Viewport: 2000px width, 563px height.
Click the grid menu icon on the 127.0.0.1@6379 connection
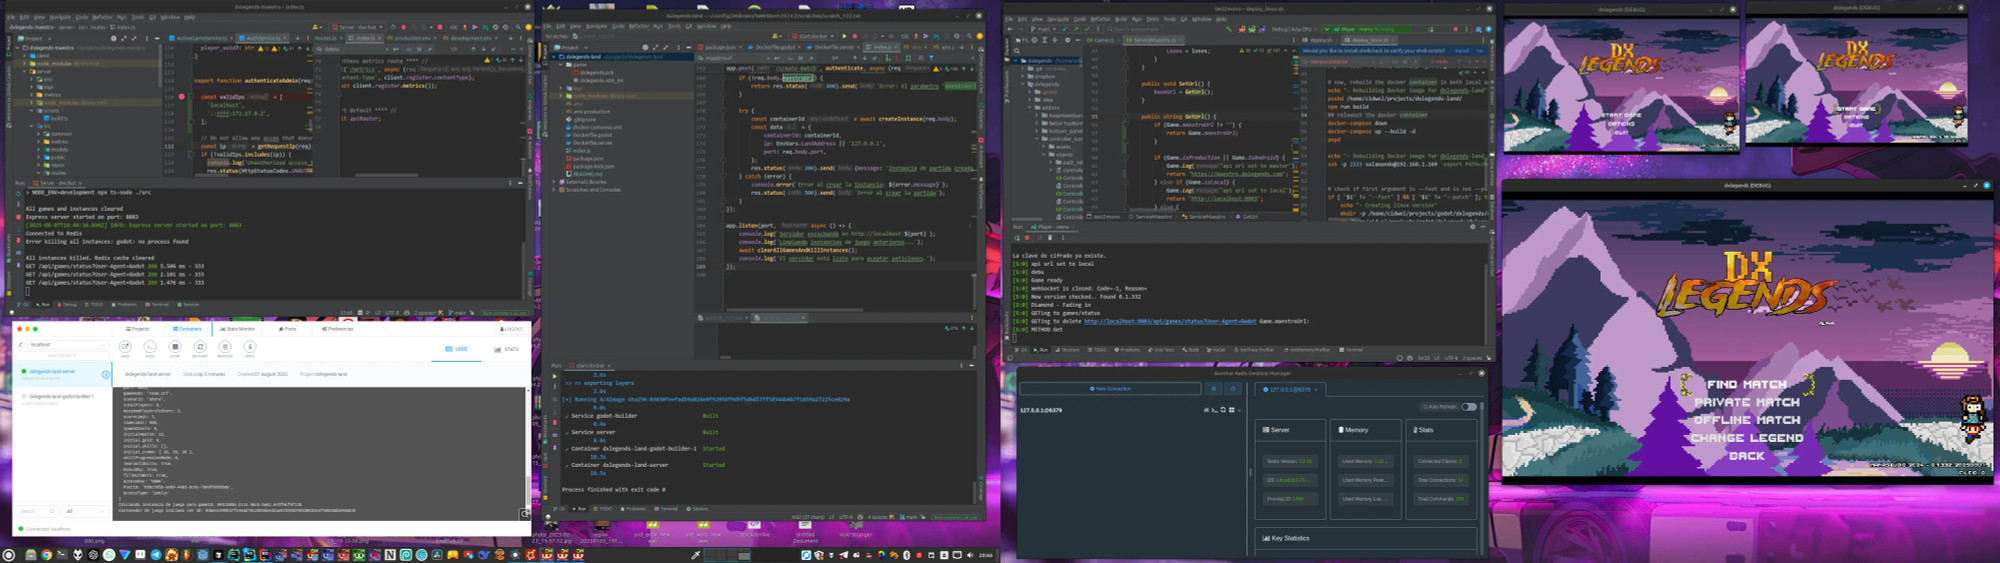coord(1232,410)
